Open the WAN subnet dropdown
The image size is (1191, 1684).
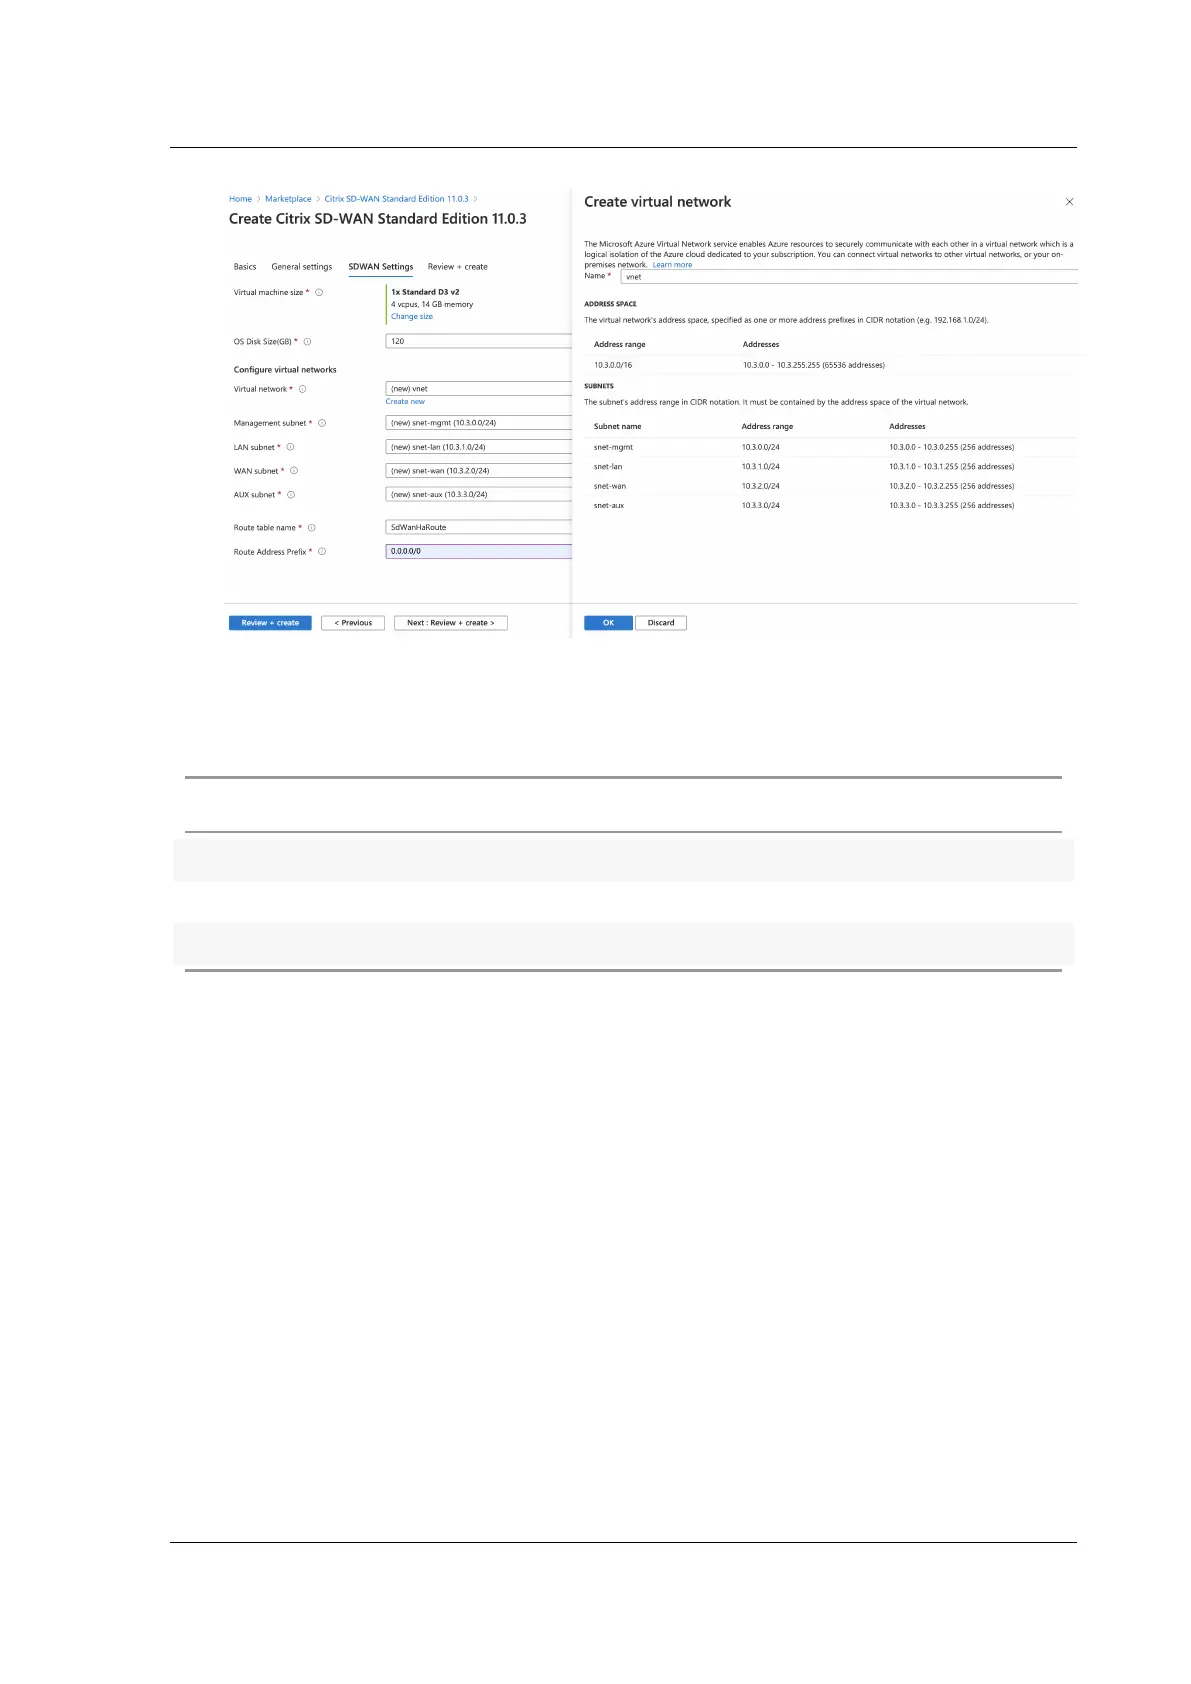[x=478, y=471]
